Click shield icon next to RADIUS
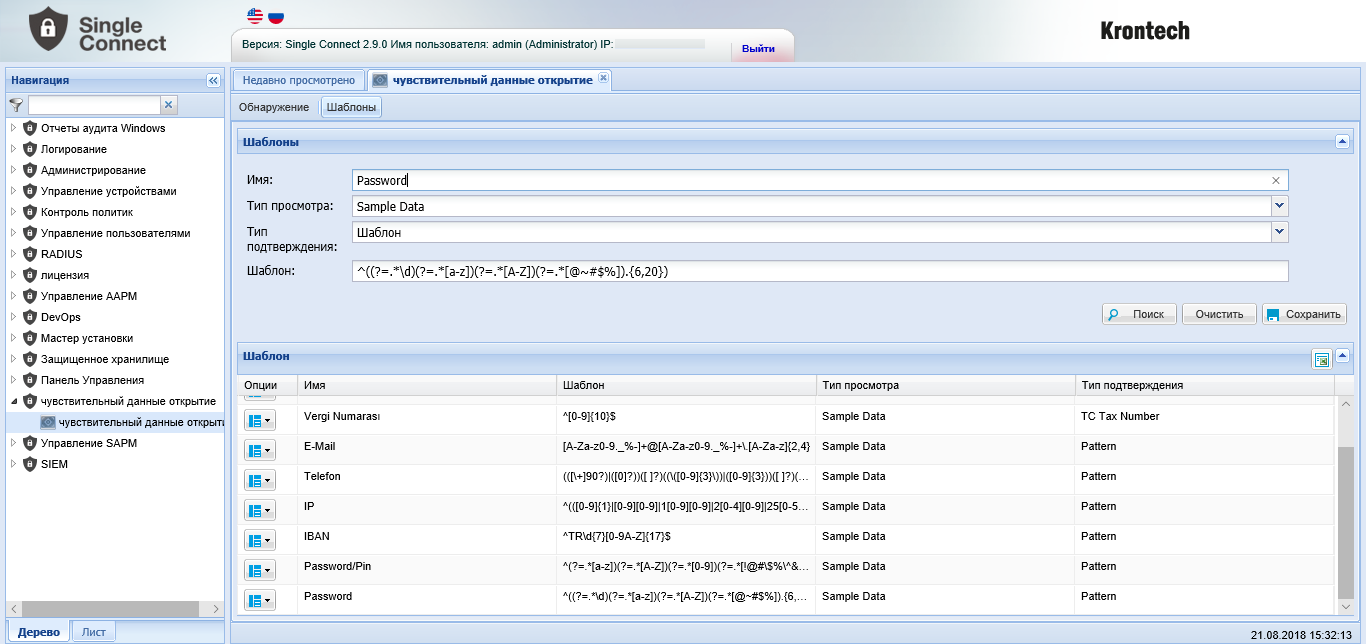The height and width of the screenshot is (644, 1366). coord(30,254)
